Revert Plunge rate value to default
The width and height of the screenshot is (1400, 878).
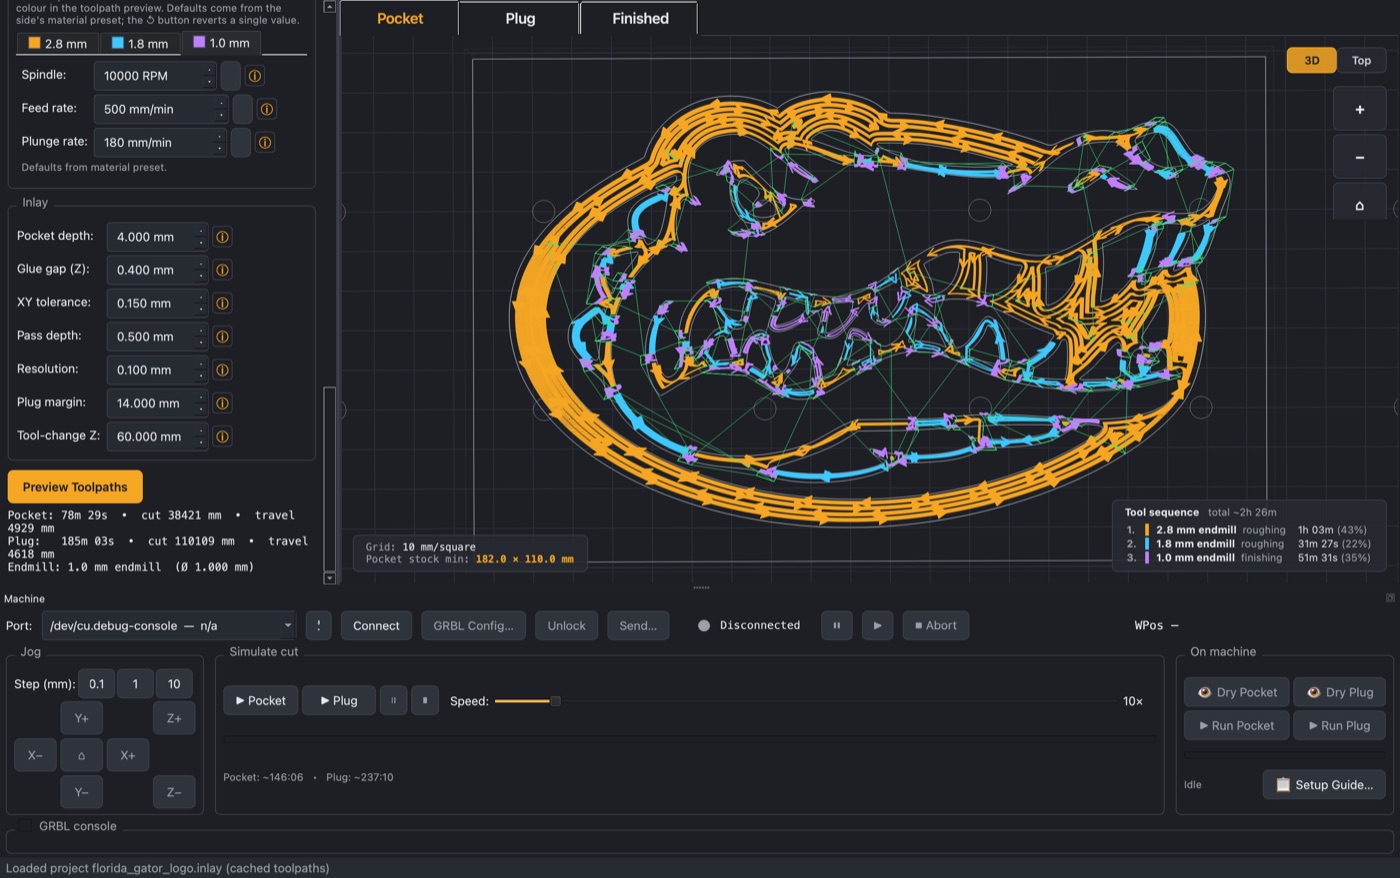click(240, 142)
